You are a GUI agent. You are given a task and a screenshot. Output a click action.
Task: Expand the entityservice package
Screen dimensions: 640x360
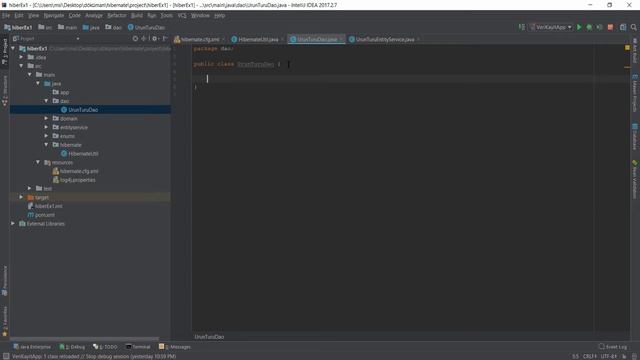46,127
